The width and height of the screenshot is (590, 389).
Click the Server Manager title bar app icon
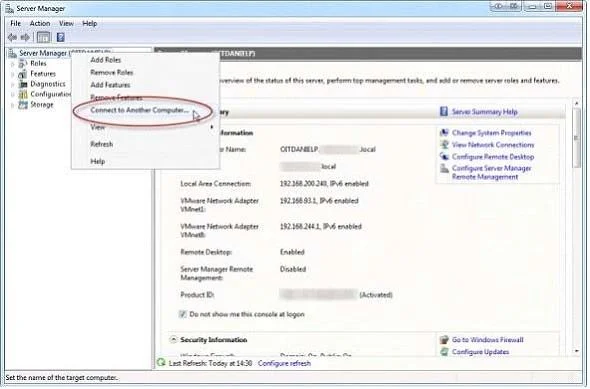point(9,8)
